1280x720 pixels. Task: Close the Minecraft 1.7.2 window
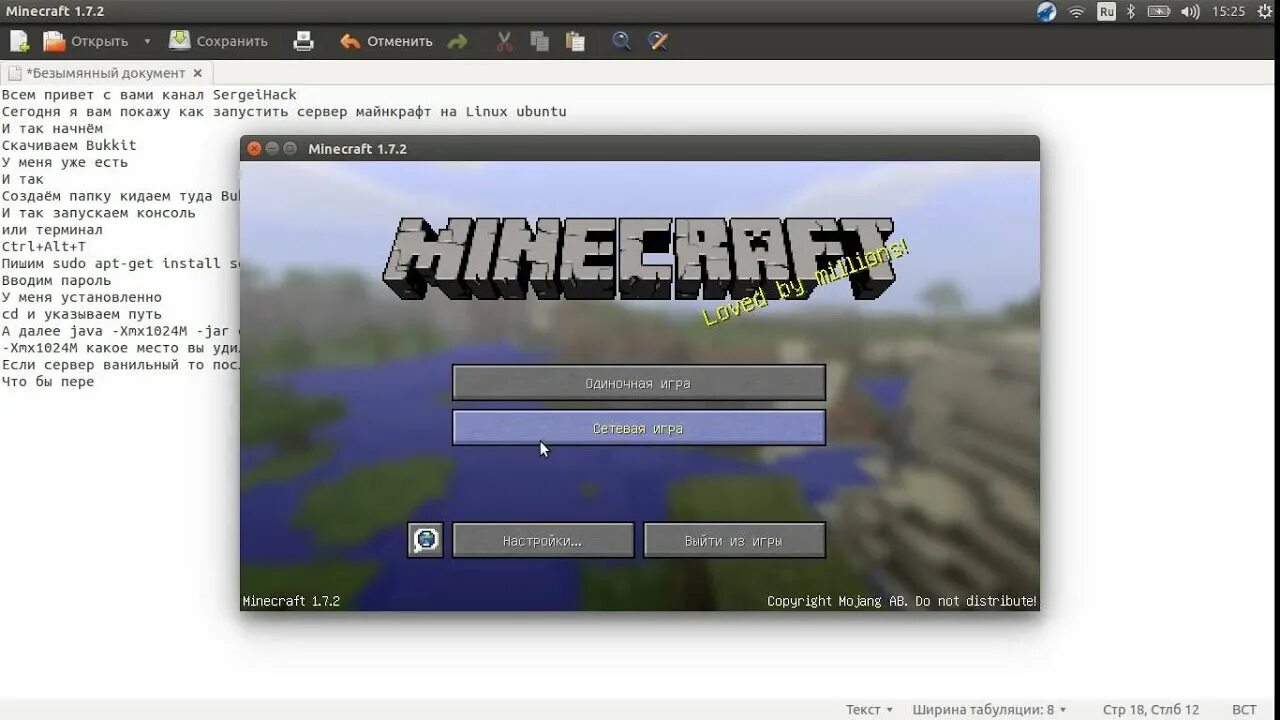pos(254,149)
